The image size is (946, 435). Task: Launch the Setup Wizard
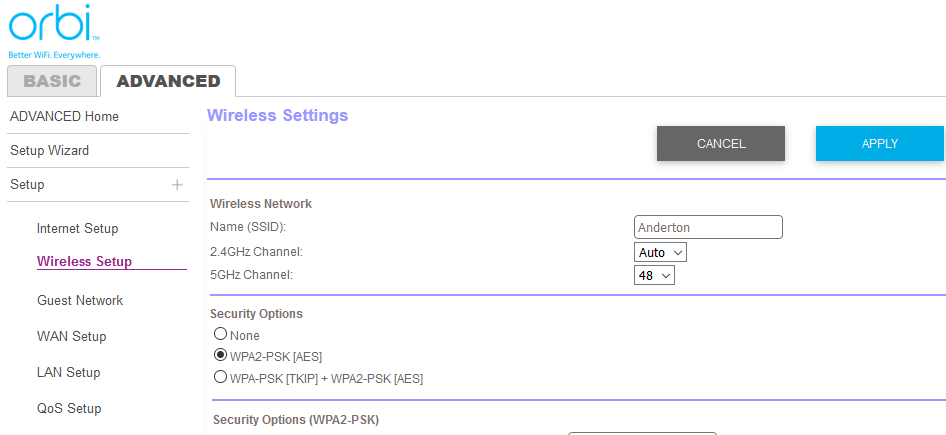click(x=49, y=151)
